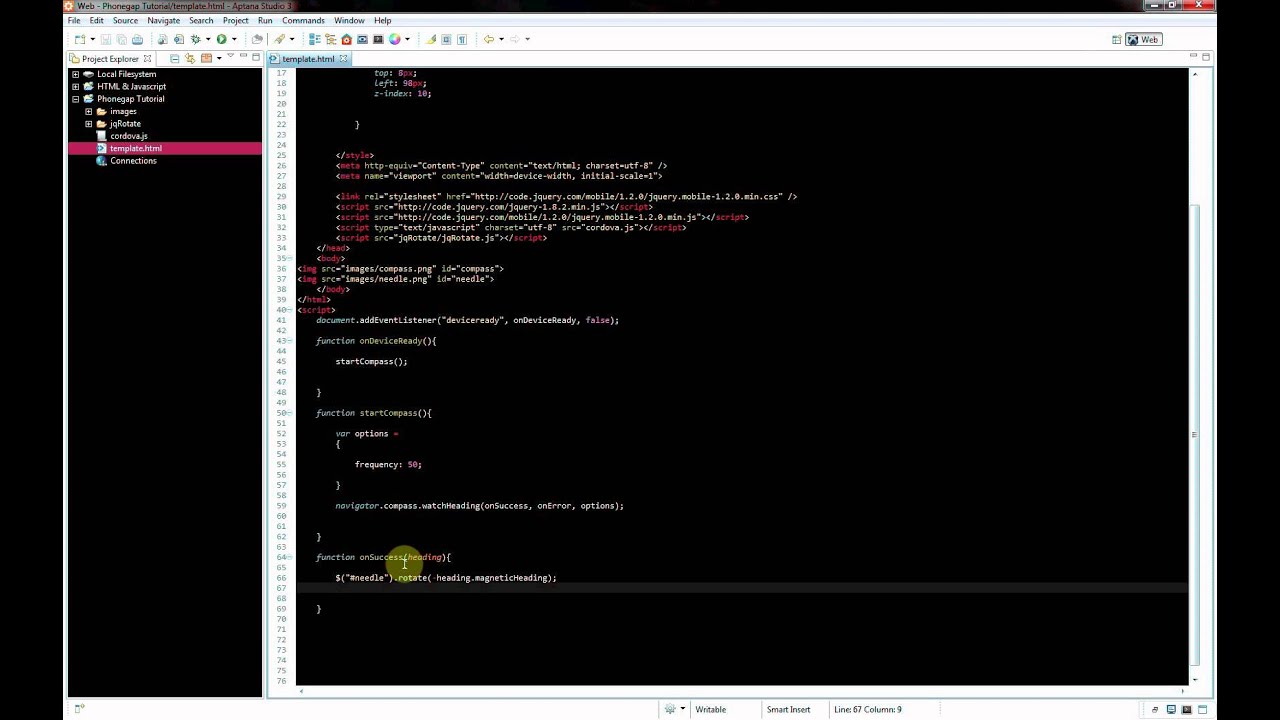Click the vertical scrollbar in the editor
Screen dimensions: 1280x720
pyautogui.click(x=1194, y=435)
